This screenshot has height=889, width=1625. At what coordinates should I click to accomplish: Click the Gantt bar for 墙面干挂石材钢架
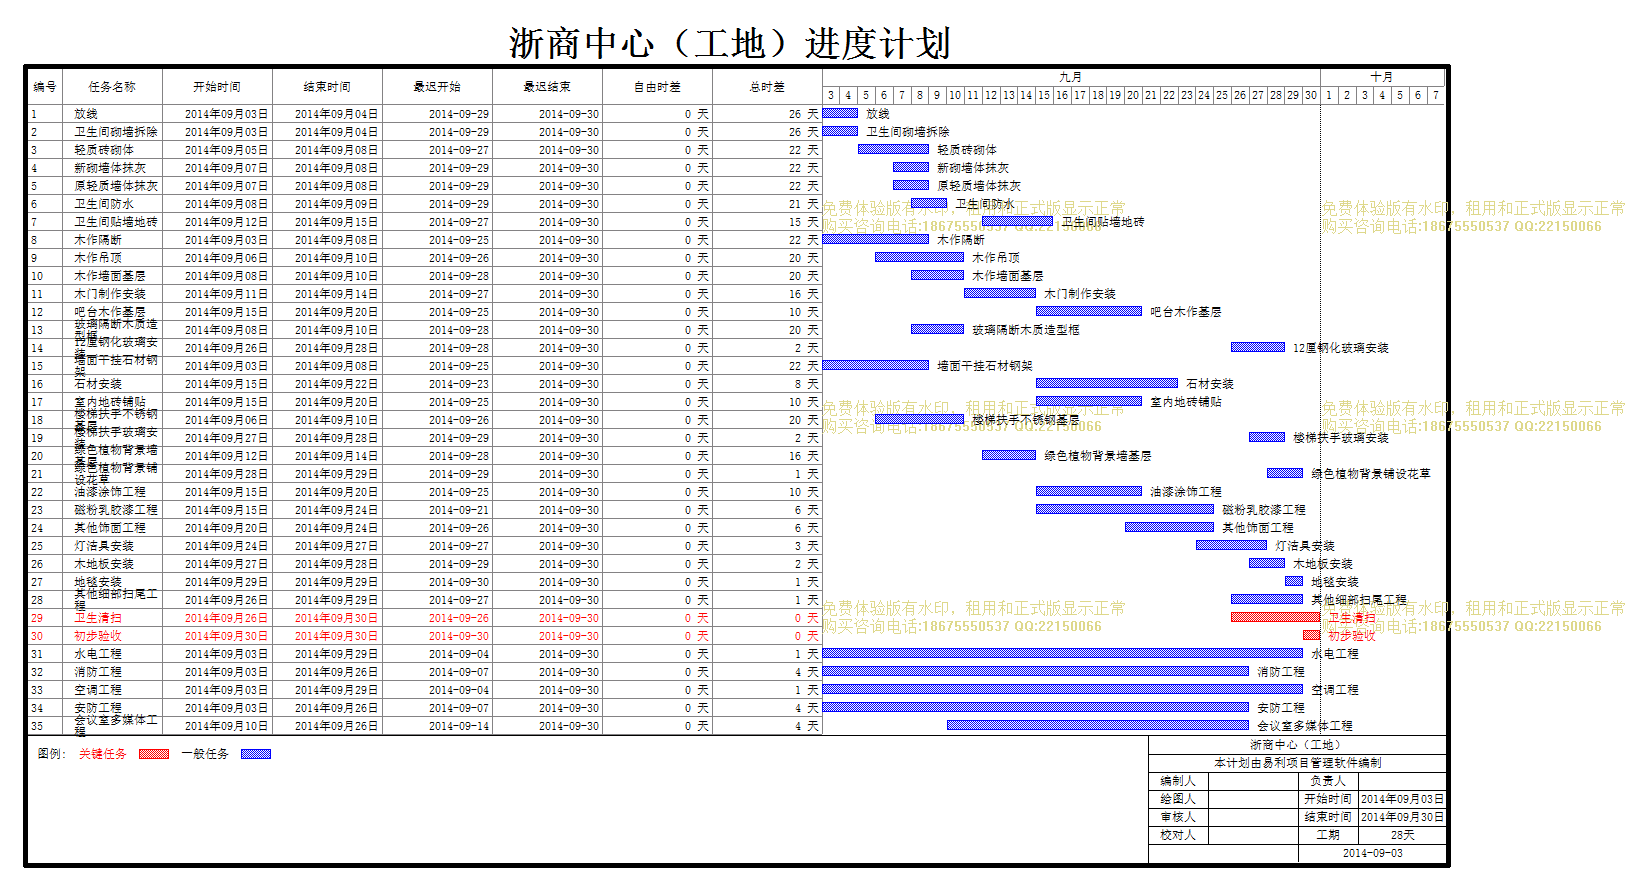tap(875, 365)
